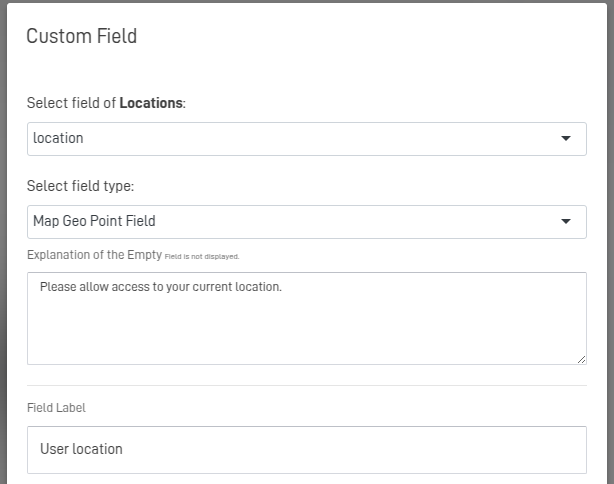The height and width of the screenshot is (484, 614).
Task: Click the Field Label caption
Action: coord(56,408)
